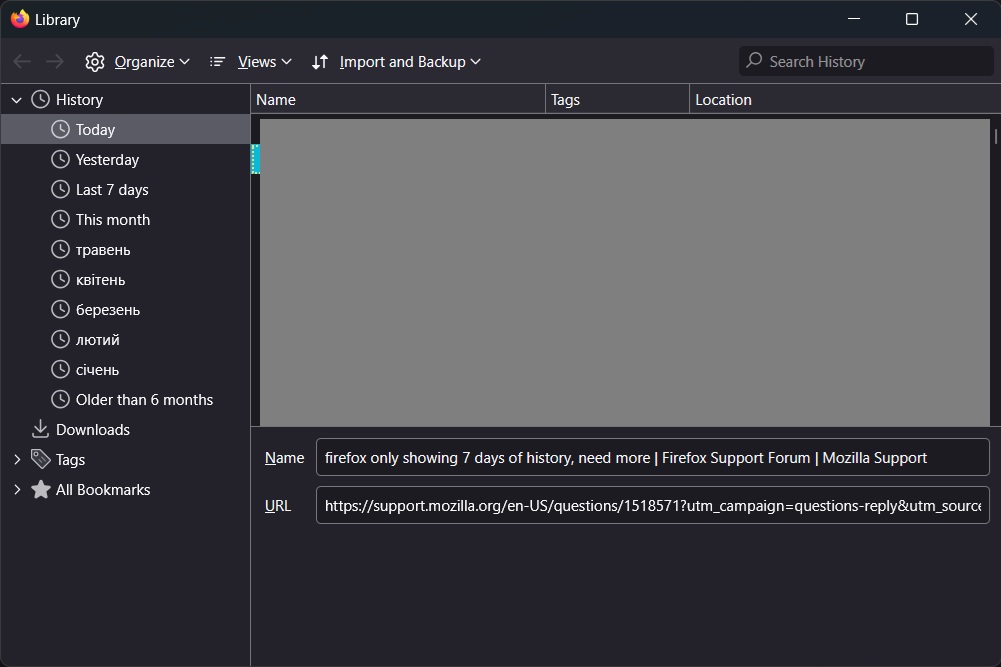
Task: Select Yesterday in history sidebar
Action: (126, 160)
